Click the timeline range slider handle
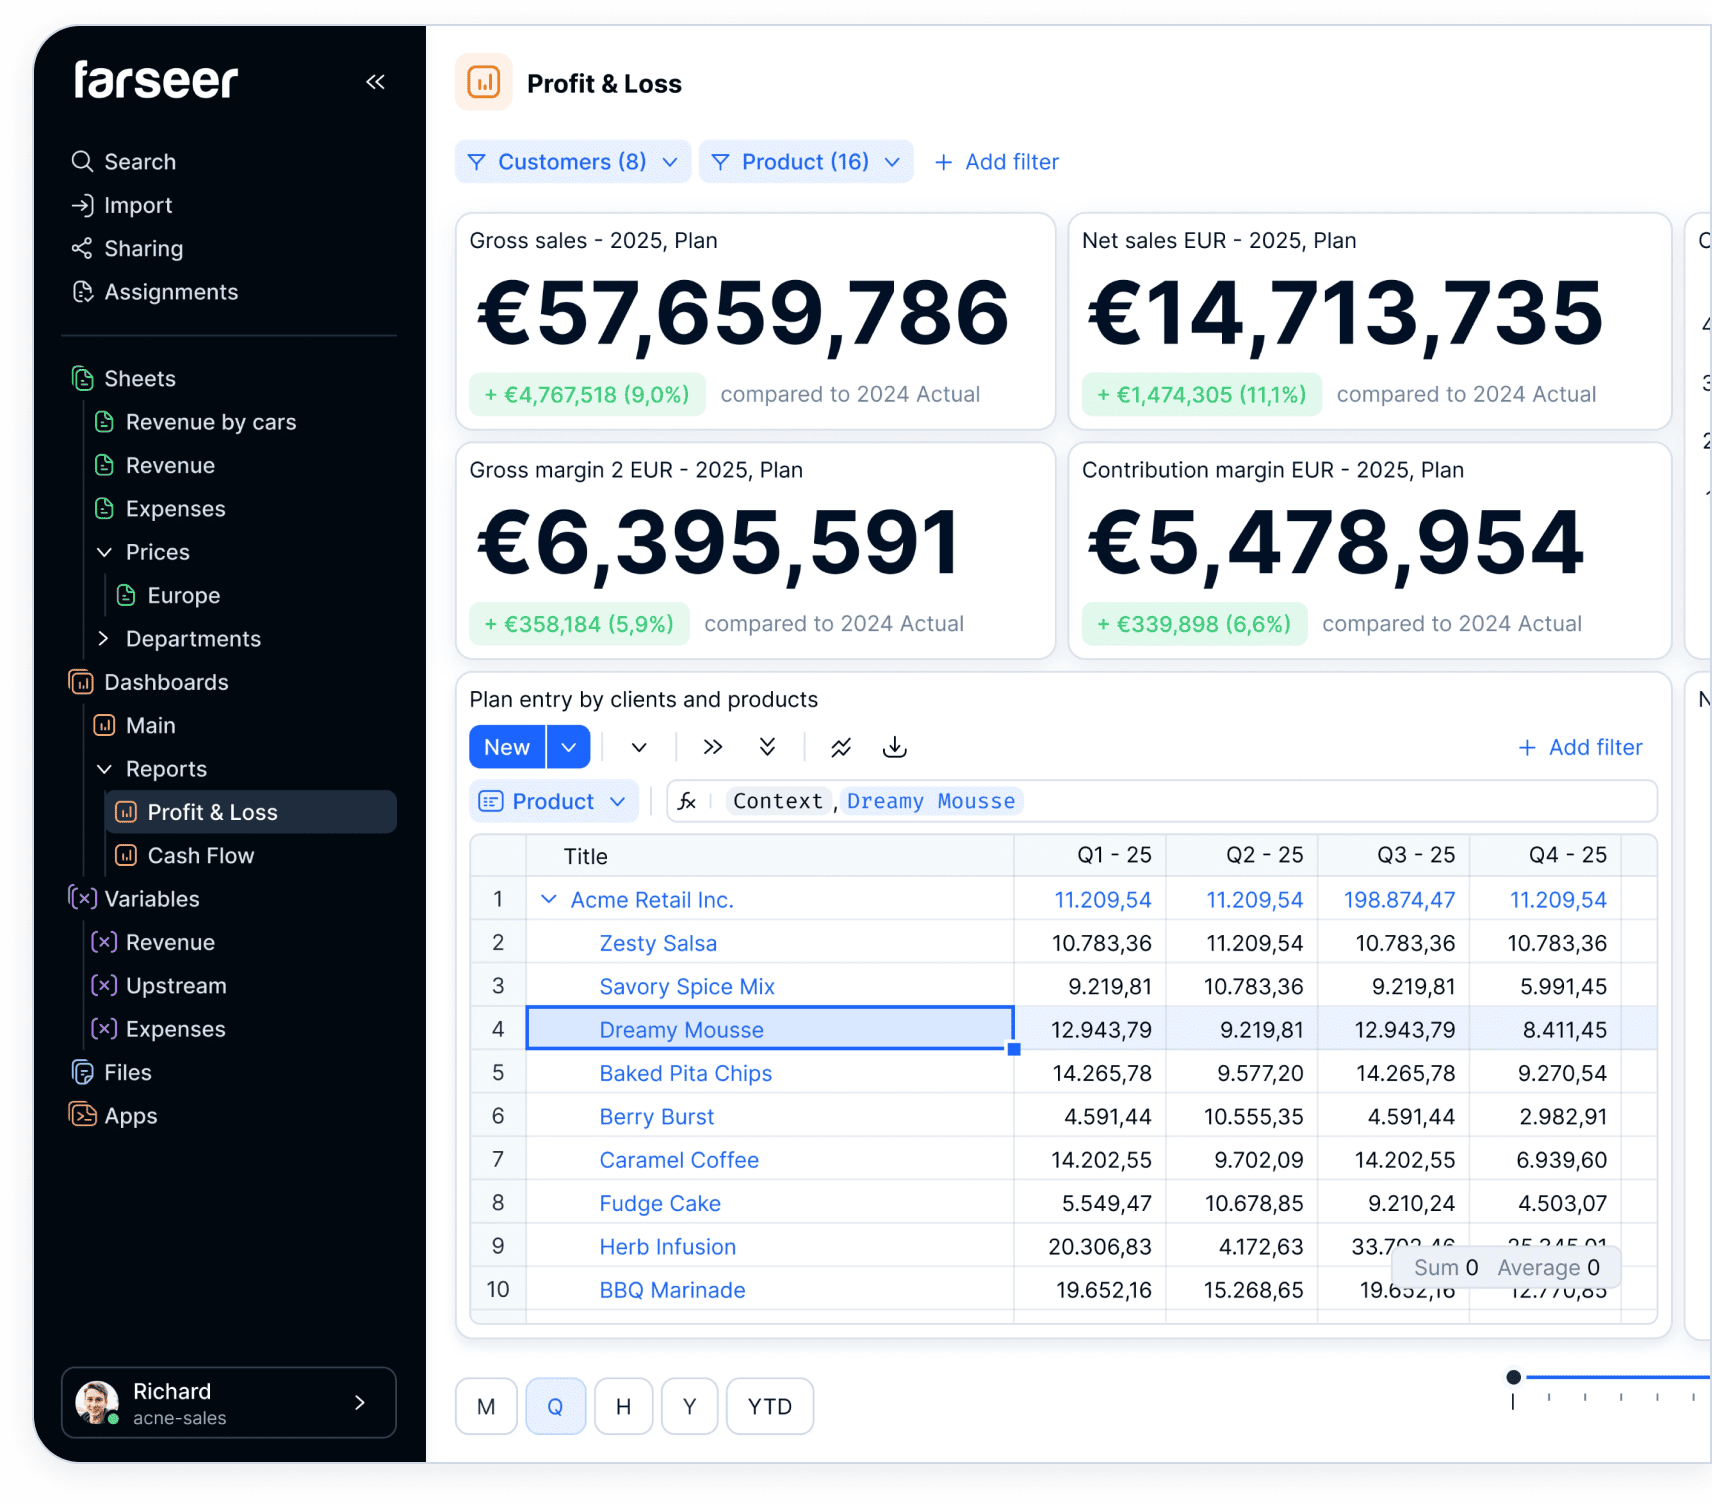1712x1504 pixels. (1514, 1377)
